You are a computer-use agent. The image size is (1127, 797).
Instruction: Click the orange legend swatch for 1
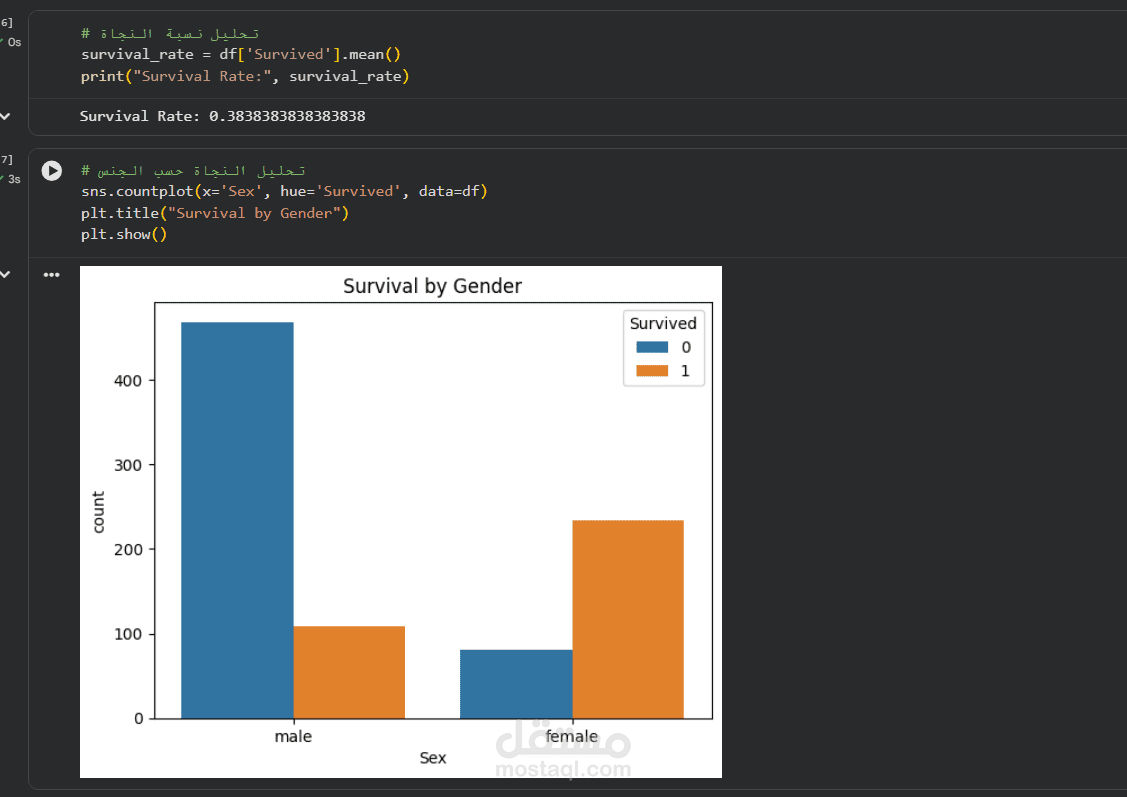pyautogui.click(x=652, y=371)
